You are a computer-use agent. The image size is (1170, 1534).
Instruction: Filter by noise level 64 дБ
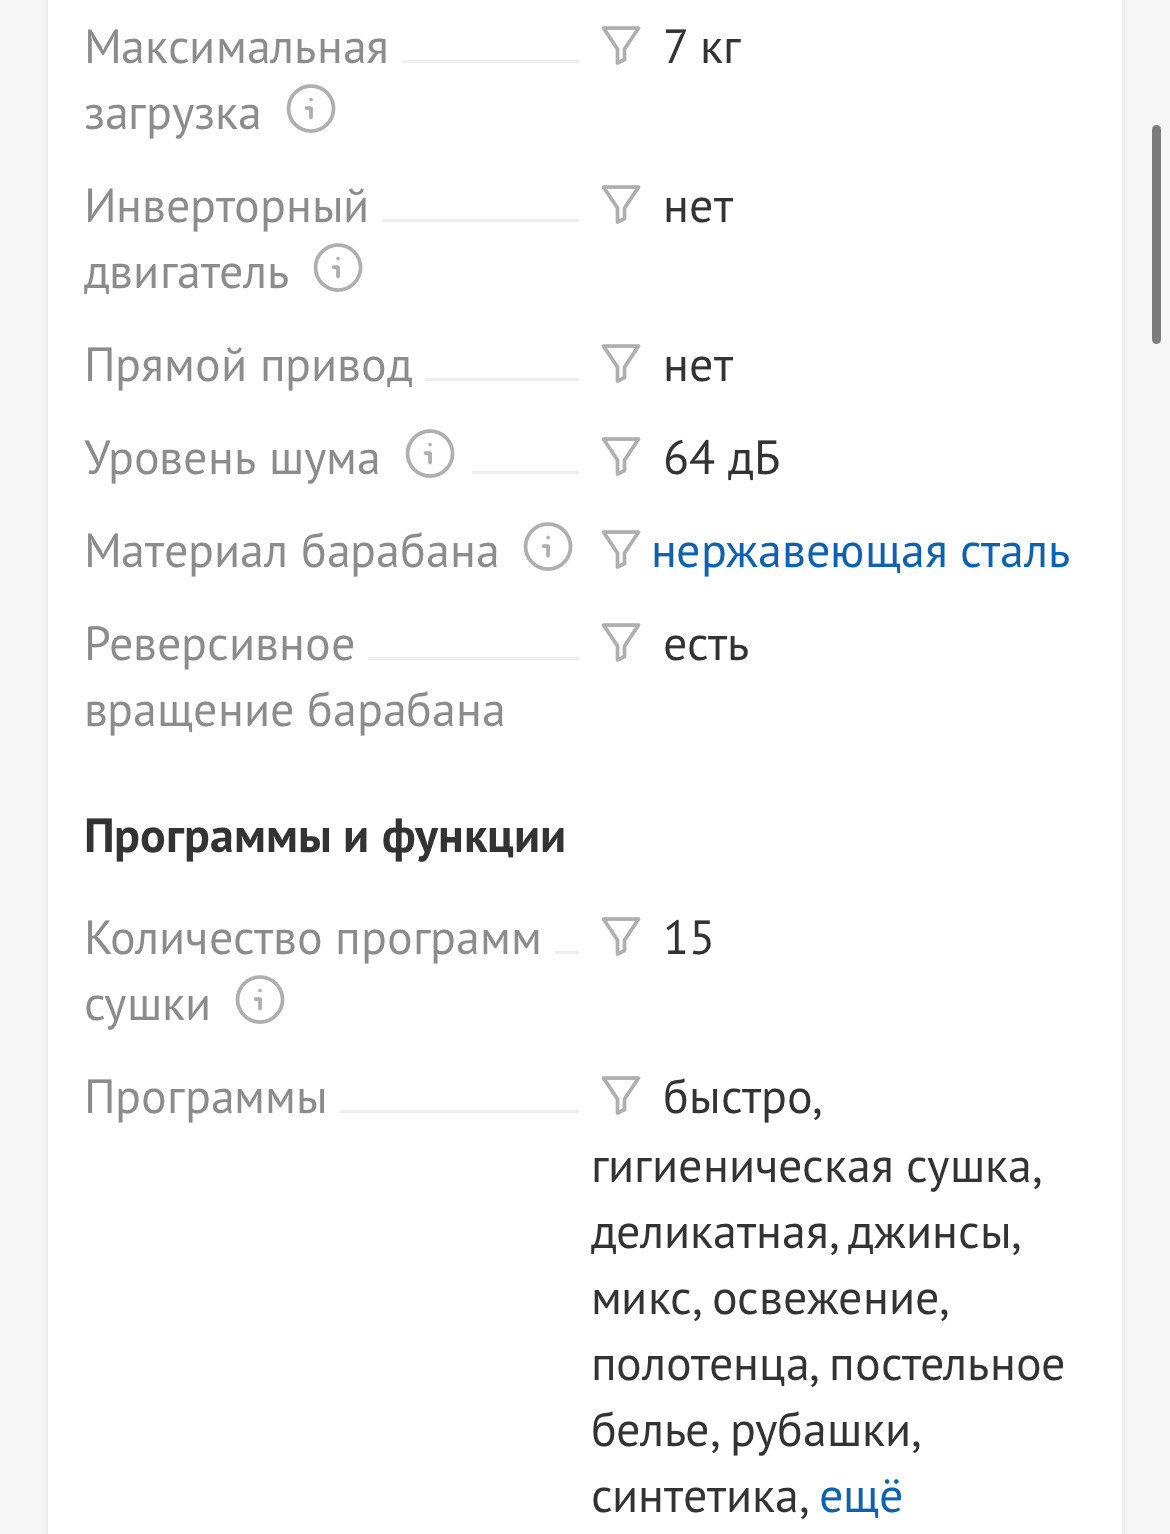pyautogui.click(x=620, y=457)
